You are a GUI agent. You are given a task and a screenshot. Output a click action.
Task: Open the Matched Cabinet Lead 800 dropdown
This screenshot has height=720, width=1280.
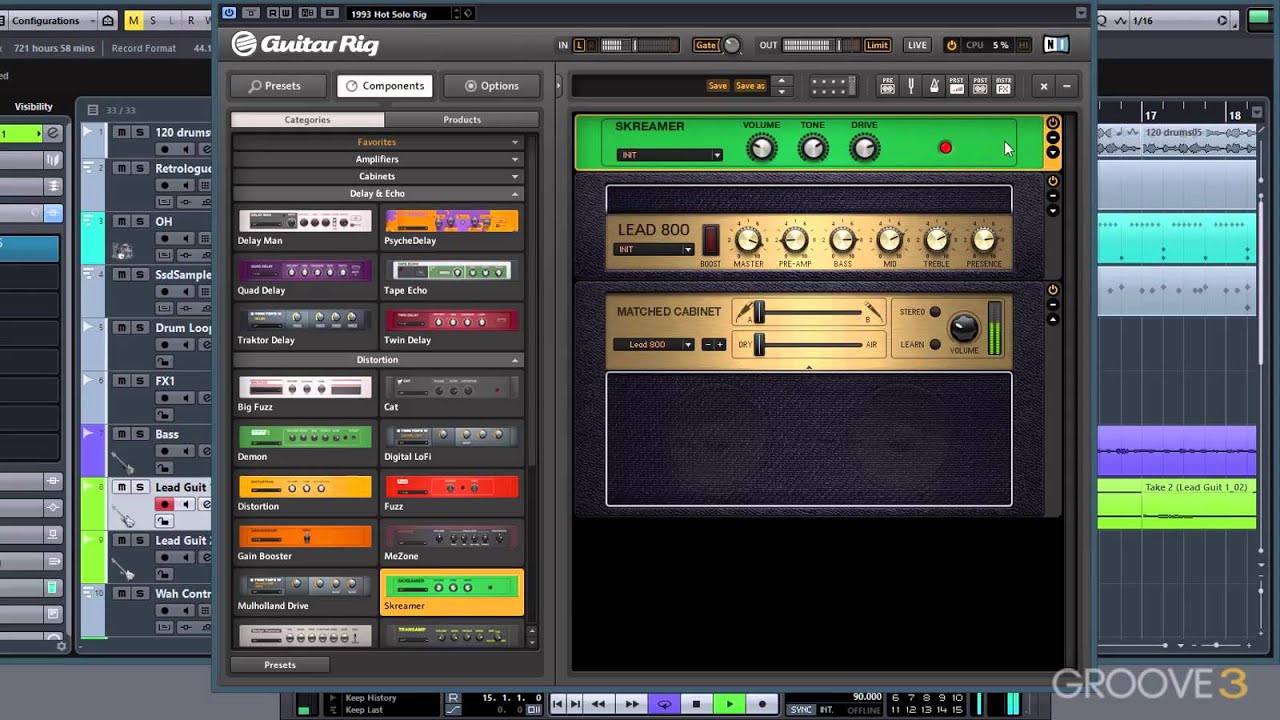[x=654, y=344]
